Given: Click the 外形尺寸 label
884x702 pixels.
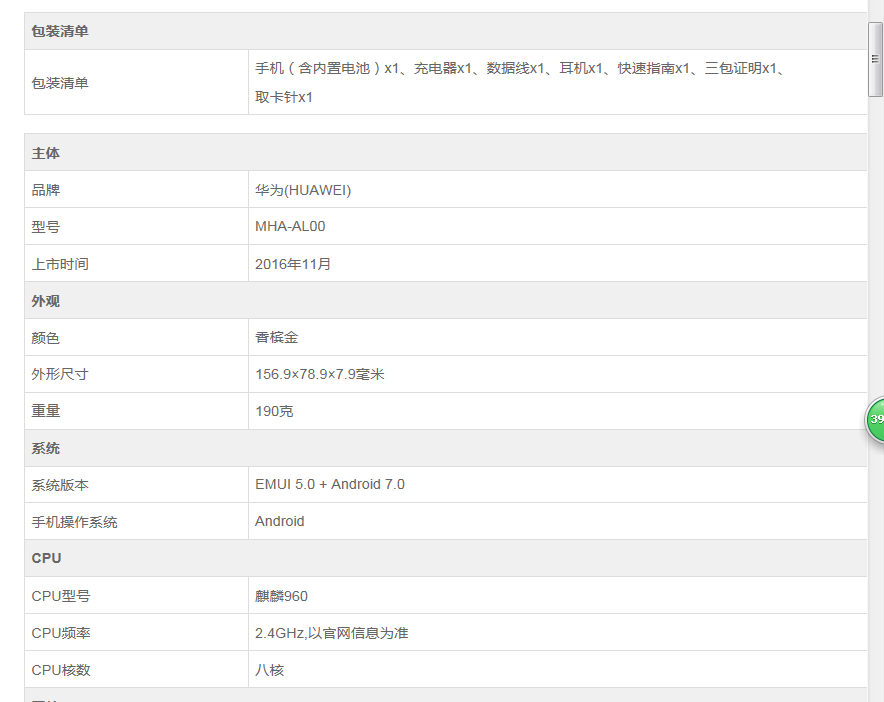Looking at the screenshot, I should coord(60,374).
